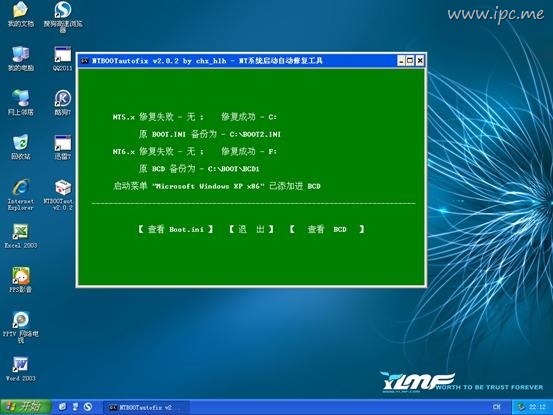
Task: Click the NT5.x repair result line
Action: [x=195, y=117]
